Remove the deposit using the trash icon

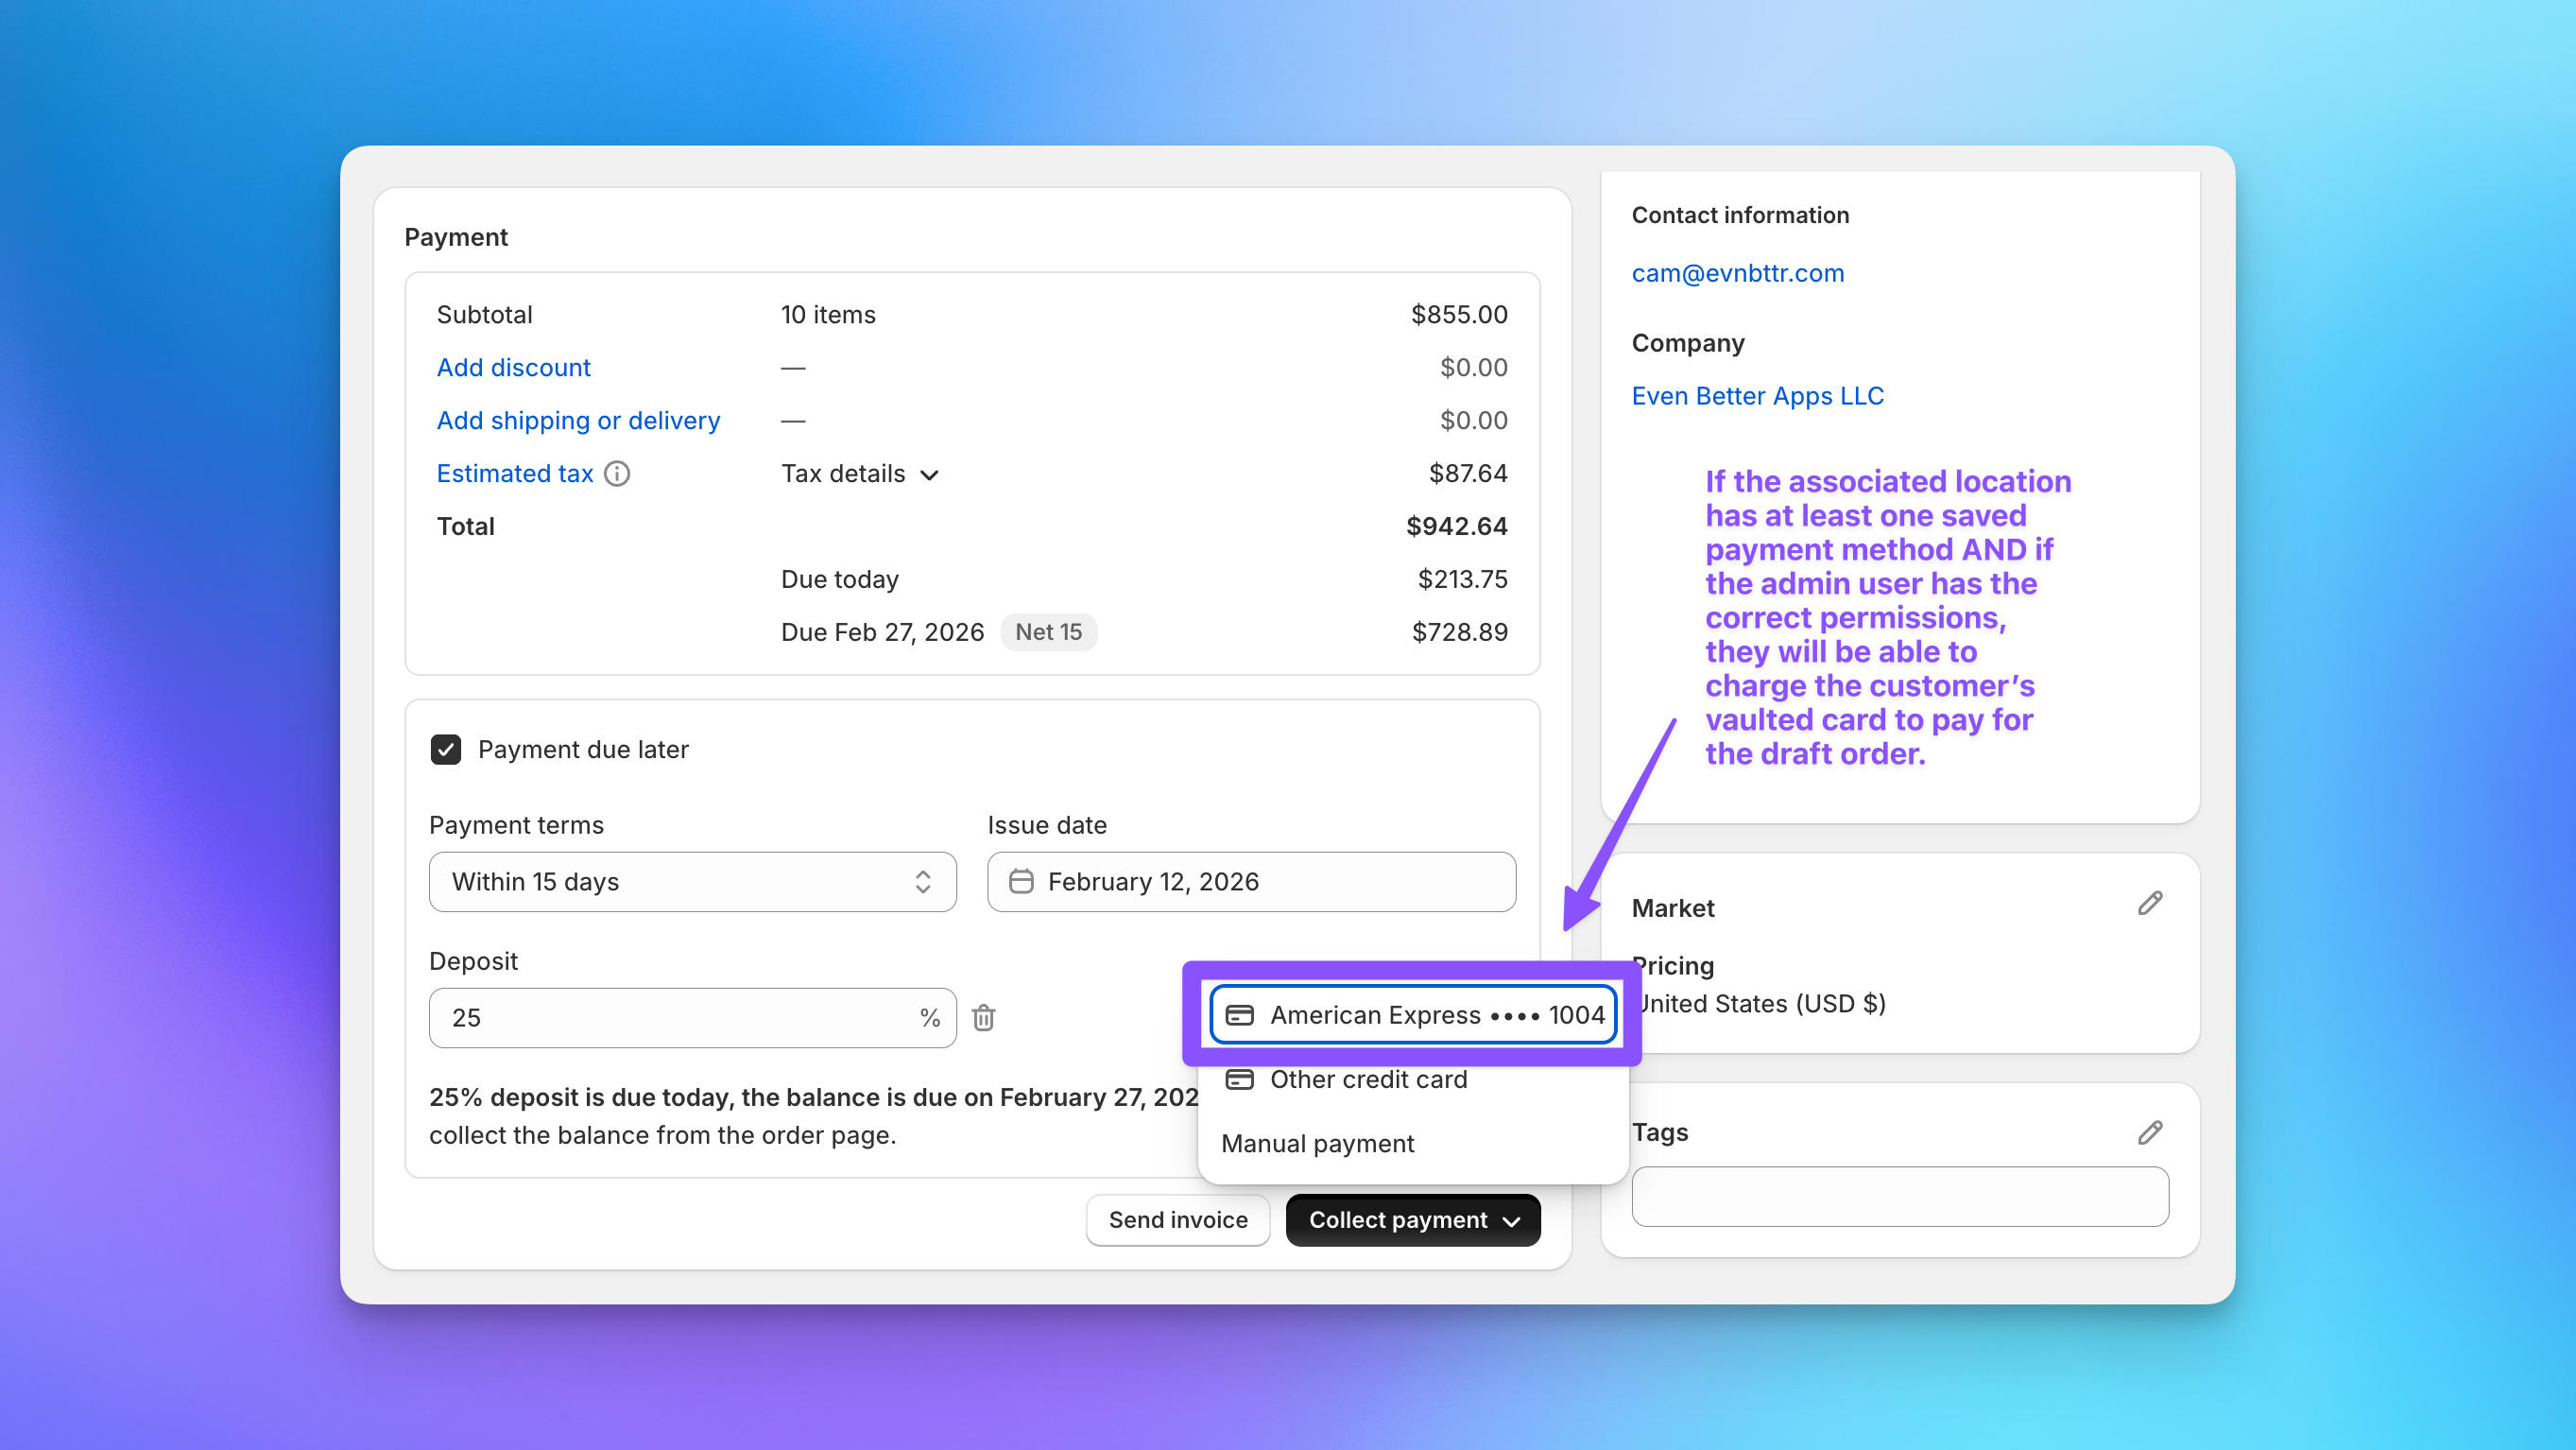(x=984, y=1017)
